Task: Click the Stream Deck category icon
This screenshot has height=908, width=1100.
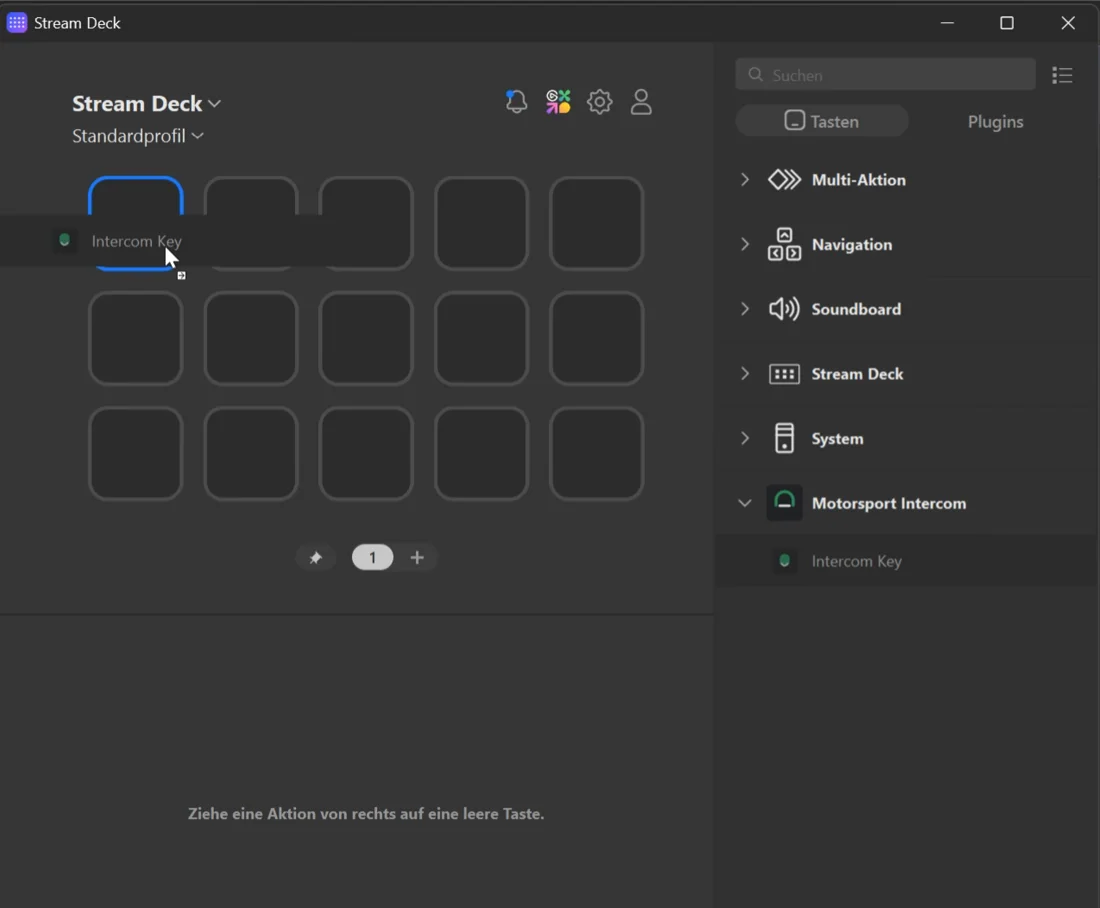Action: (784, 374)
